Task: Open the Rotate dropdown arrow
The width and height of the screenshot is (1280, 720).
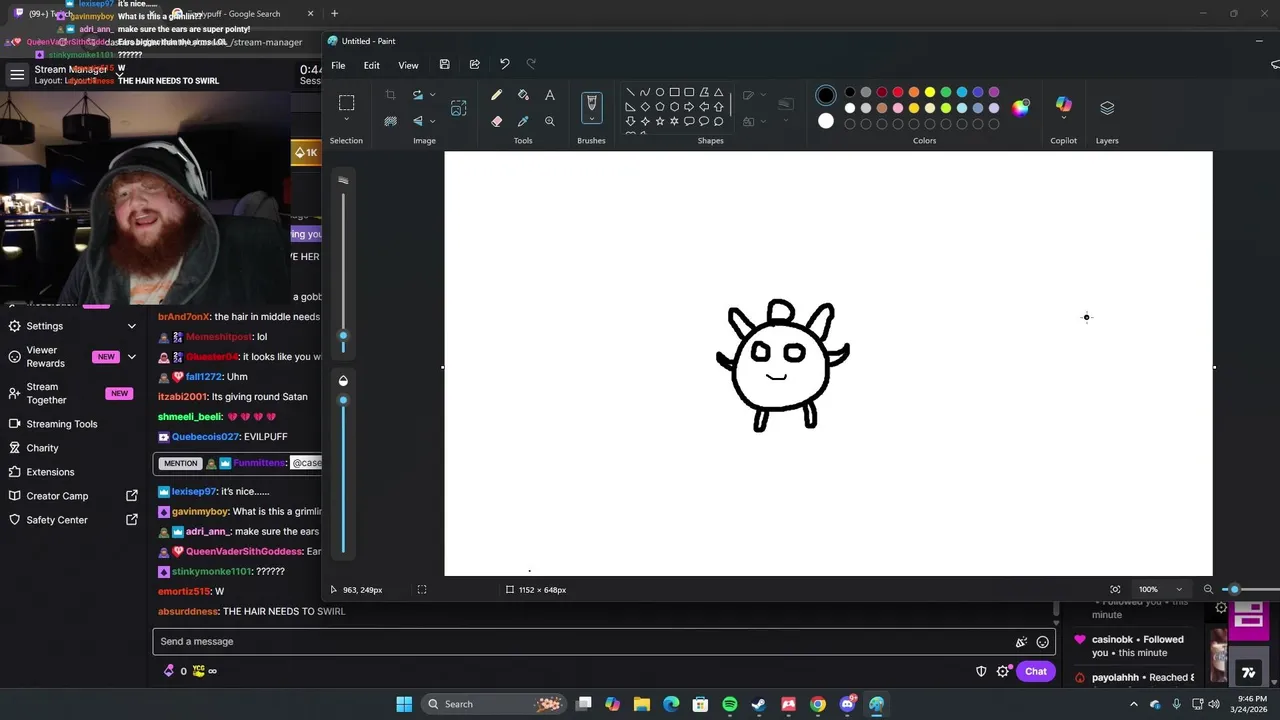Action: click(x=432, y=95)
